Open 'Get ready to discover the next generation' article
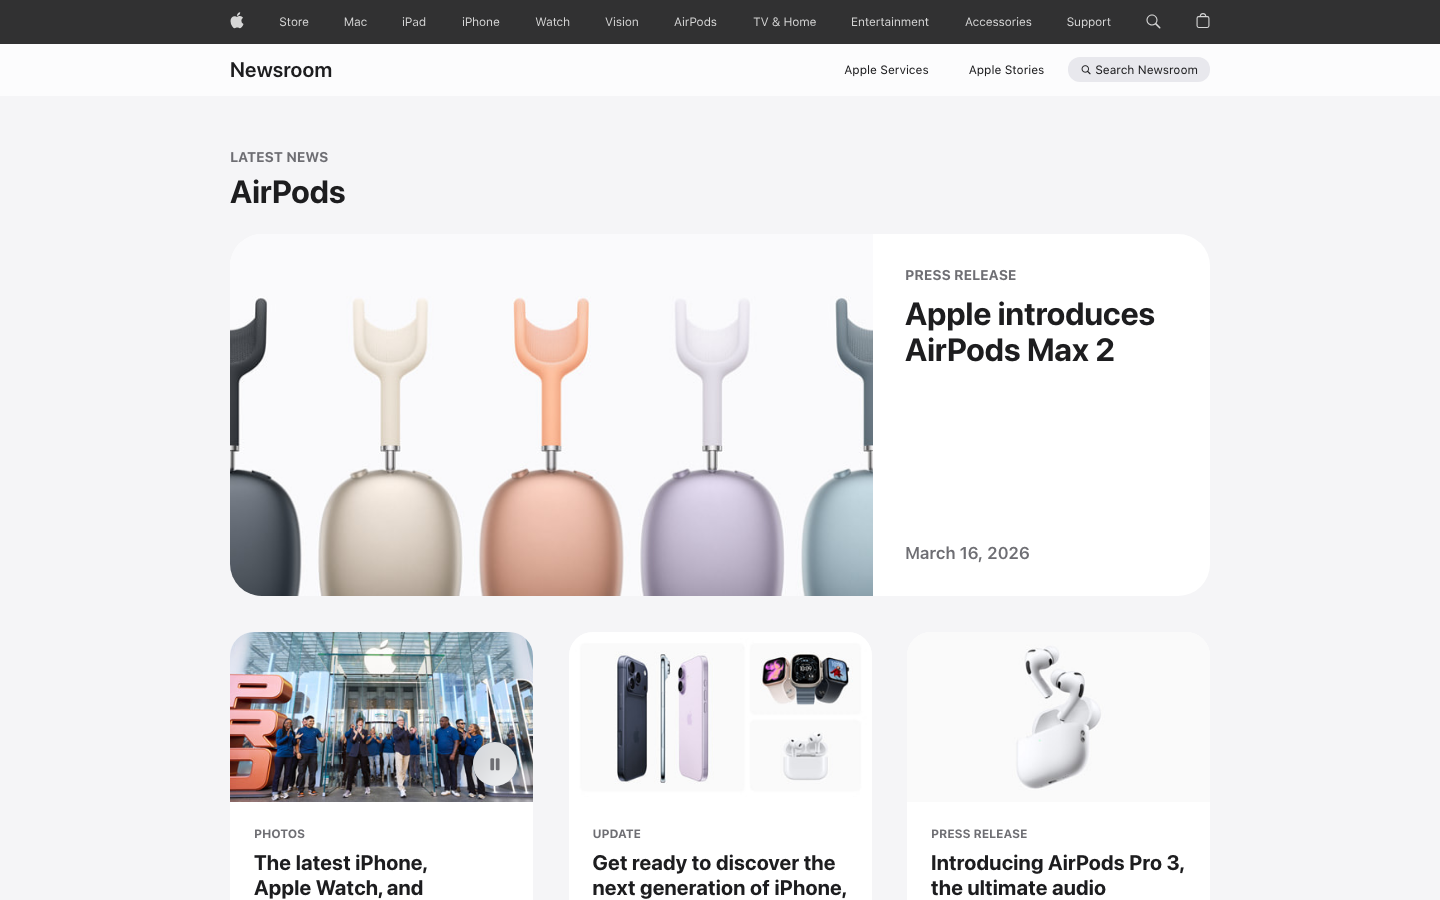 (x=719, y=875)
